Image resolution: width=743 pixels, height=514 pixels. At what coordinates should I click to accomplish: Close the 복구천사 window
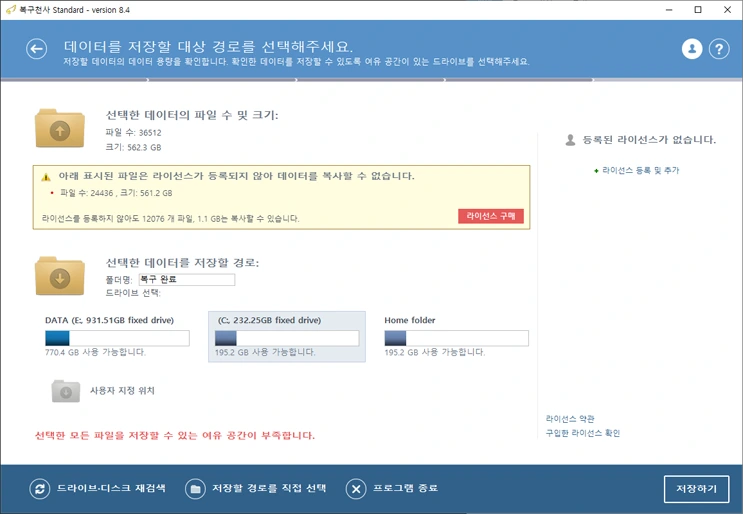click(727, 9)
